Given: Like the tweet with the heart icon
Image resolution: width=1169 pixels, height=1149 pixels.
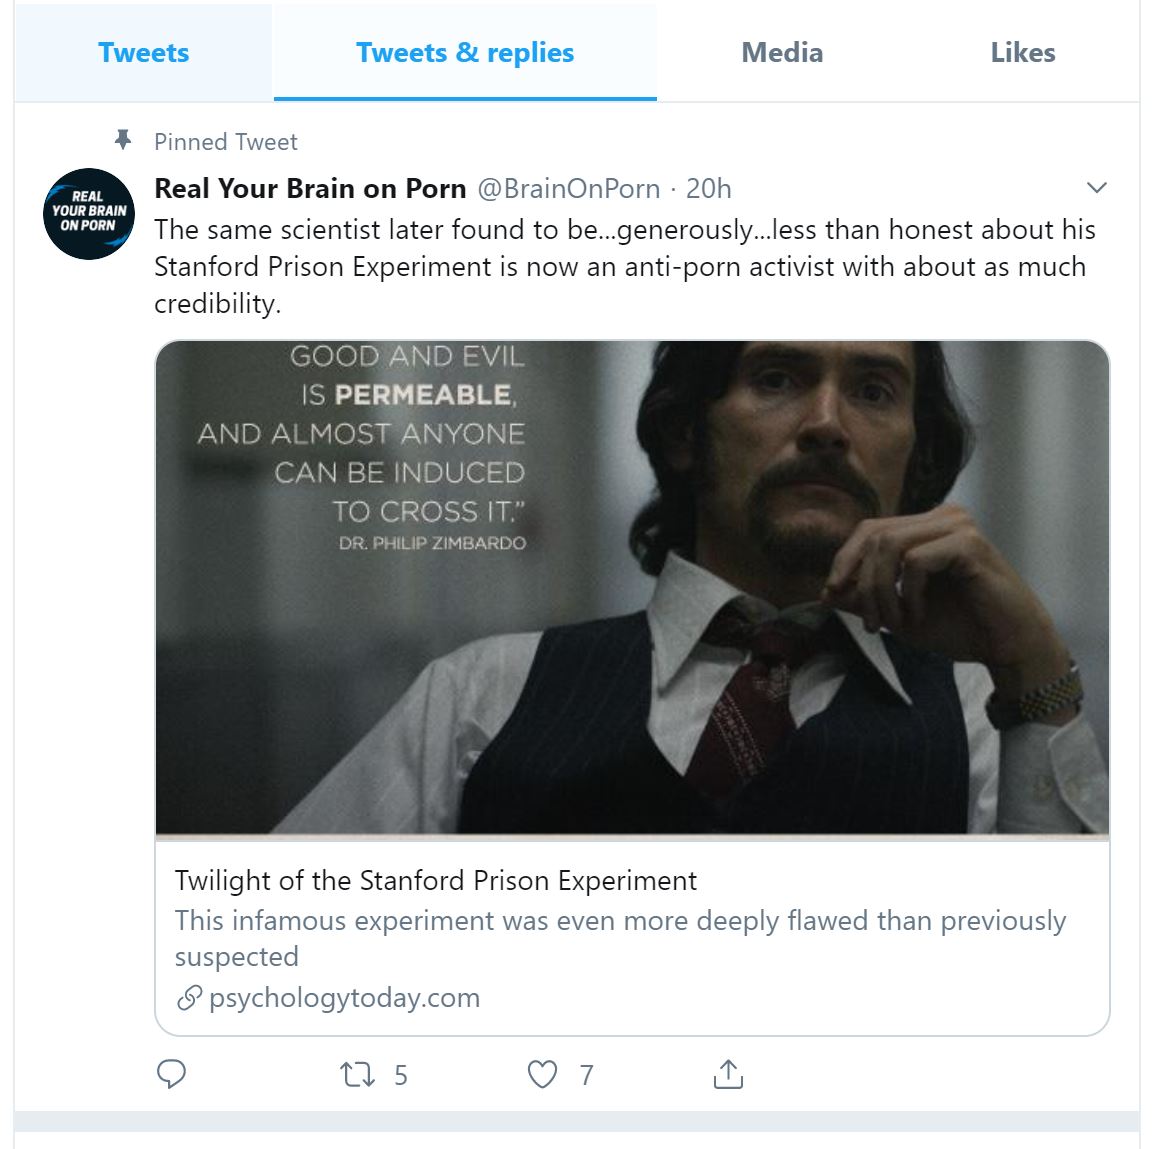Looking at the screenshot, I should click(x=542, y=1075).
